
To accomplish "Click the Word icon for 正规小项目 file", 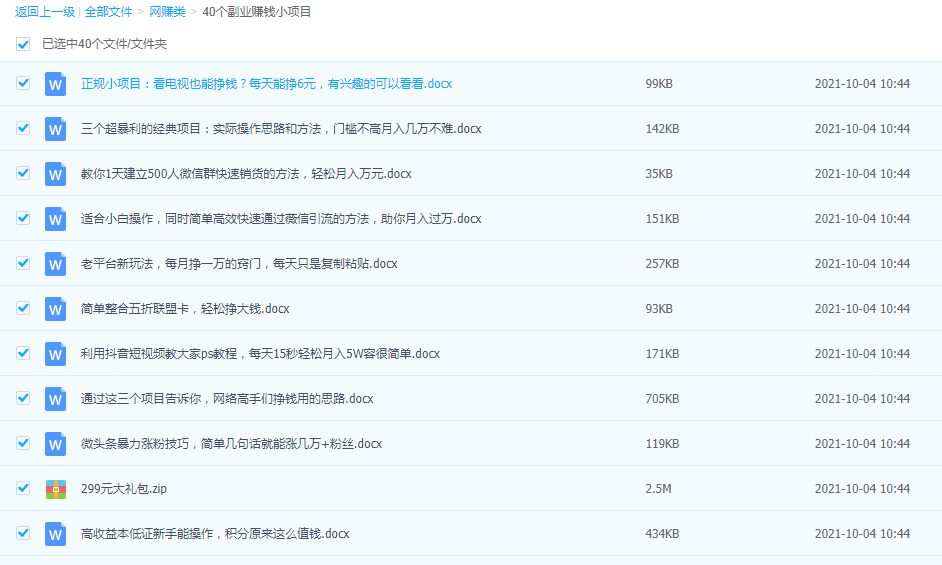I will 56,84.
